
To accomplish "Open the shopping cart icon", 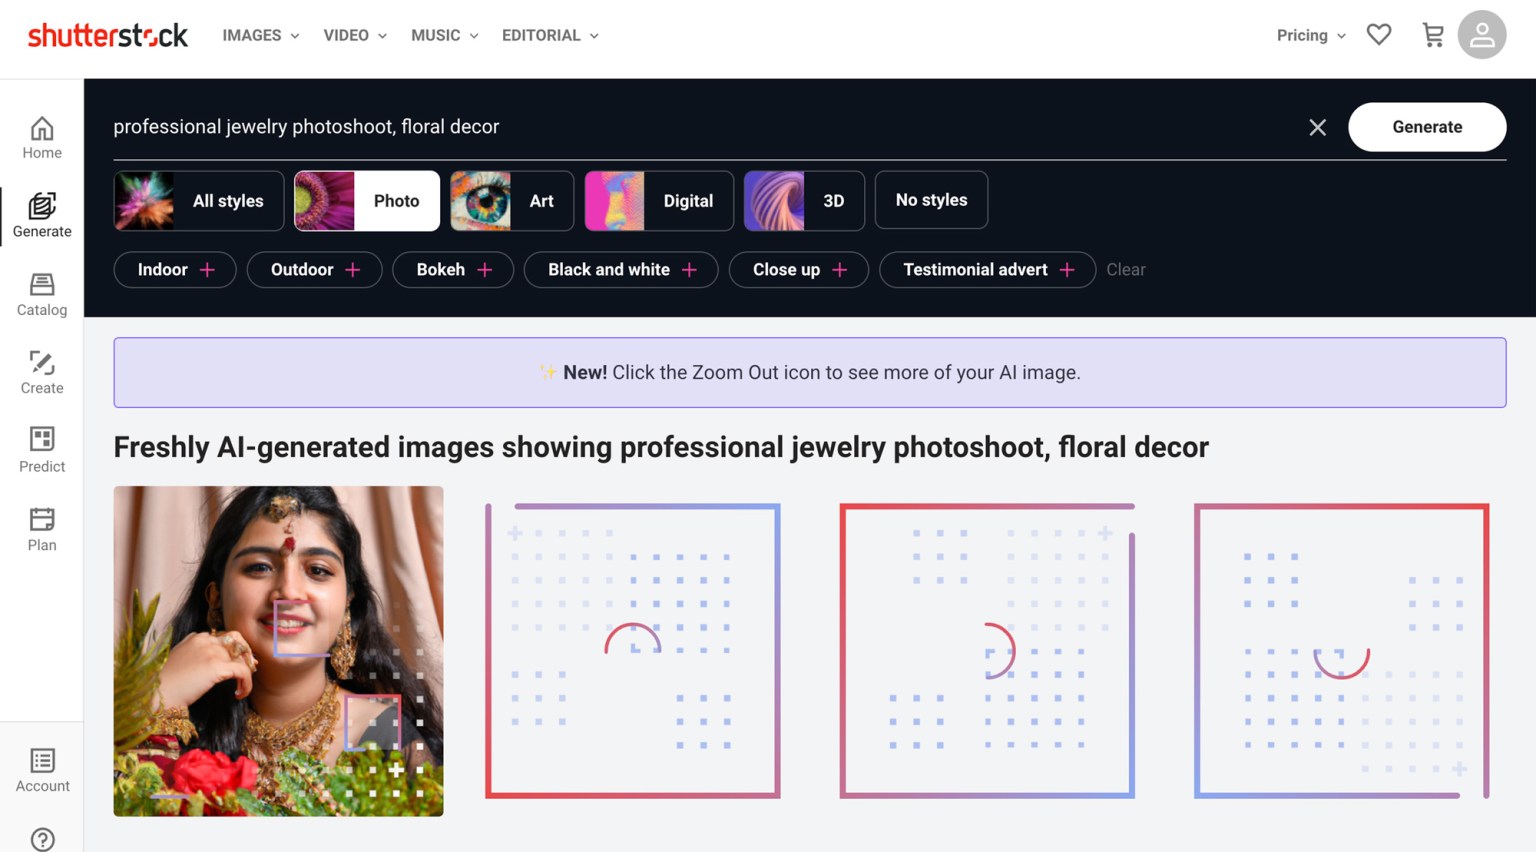I will (x=1432, y=35).
